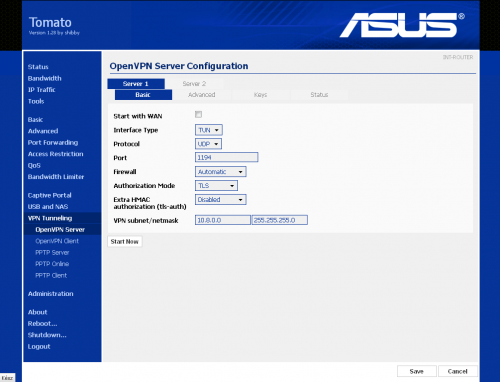Open the Advanced sub-tab
This screenshot has width=500, height=382.
(x=202, y=95)
